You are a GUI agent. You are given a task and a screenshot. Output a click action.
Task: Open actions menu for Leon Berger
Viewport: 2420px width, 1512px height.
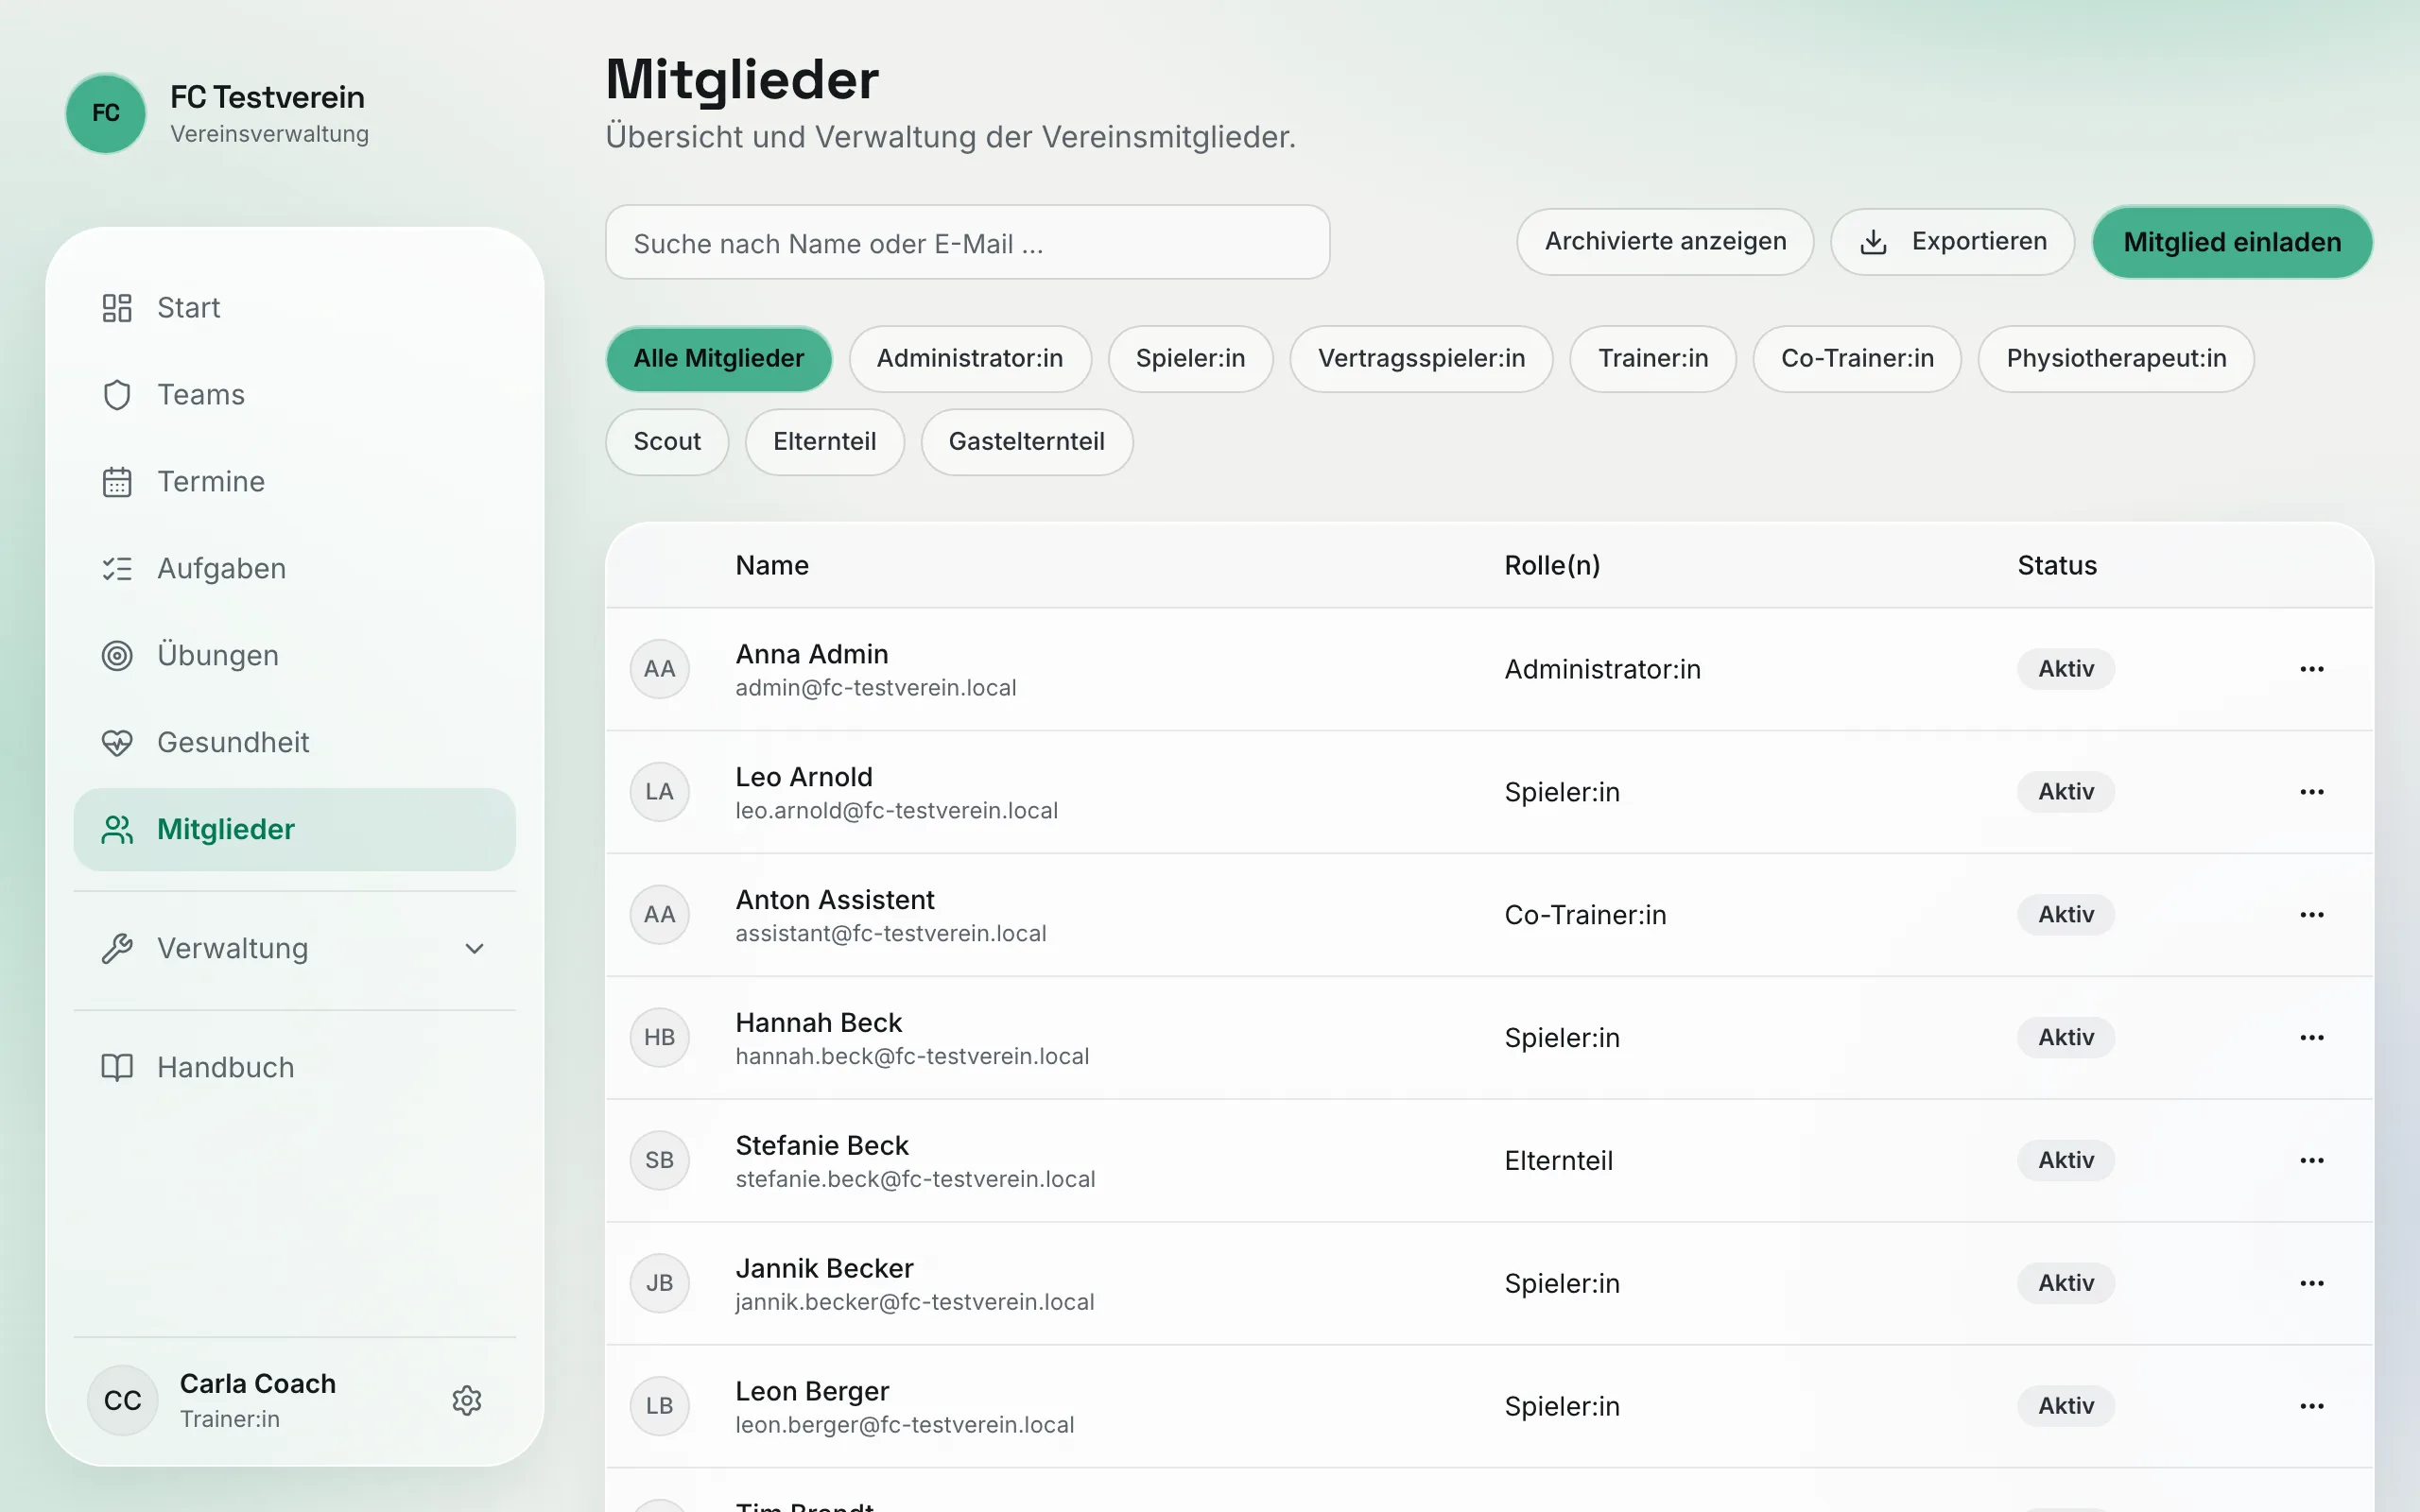(2312, 1407)
